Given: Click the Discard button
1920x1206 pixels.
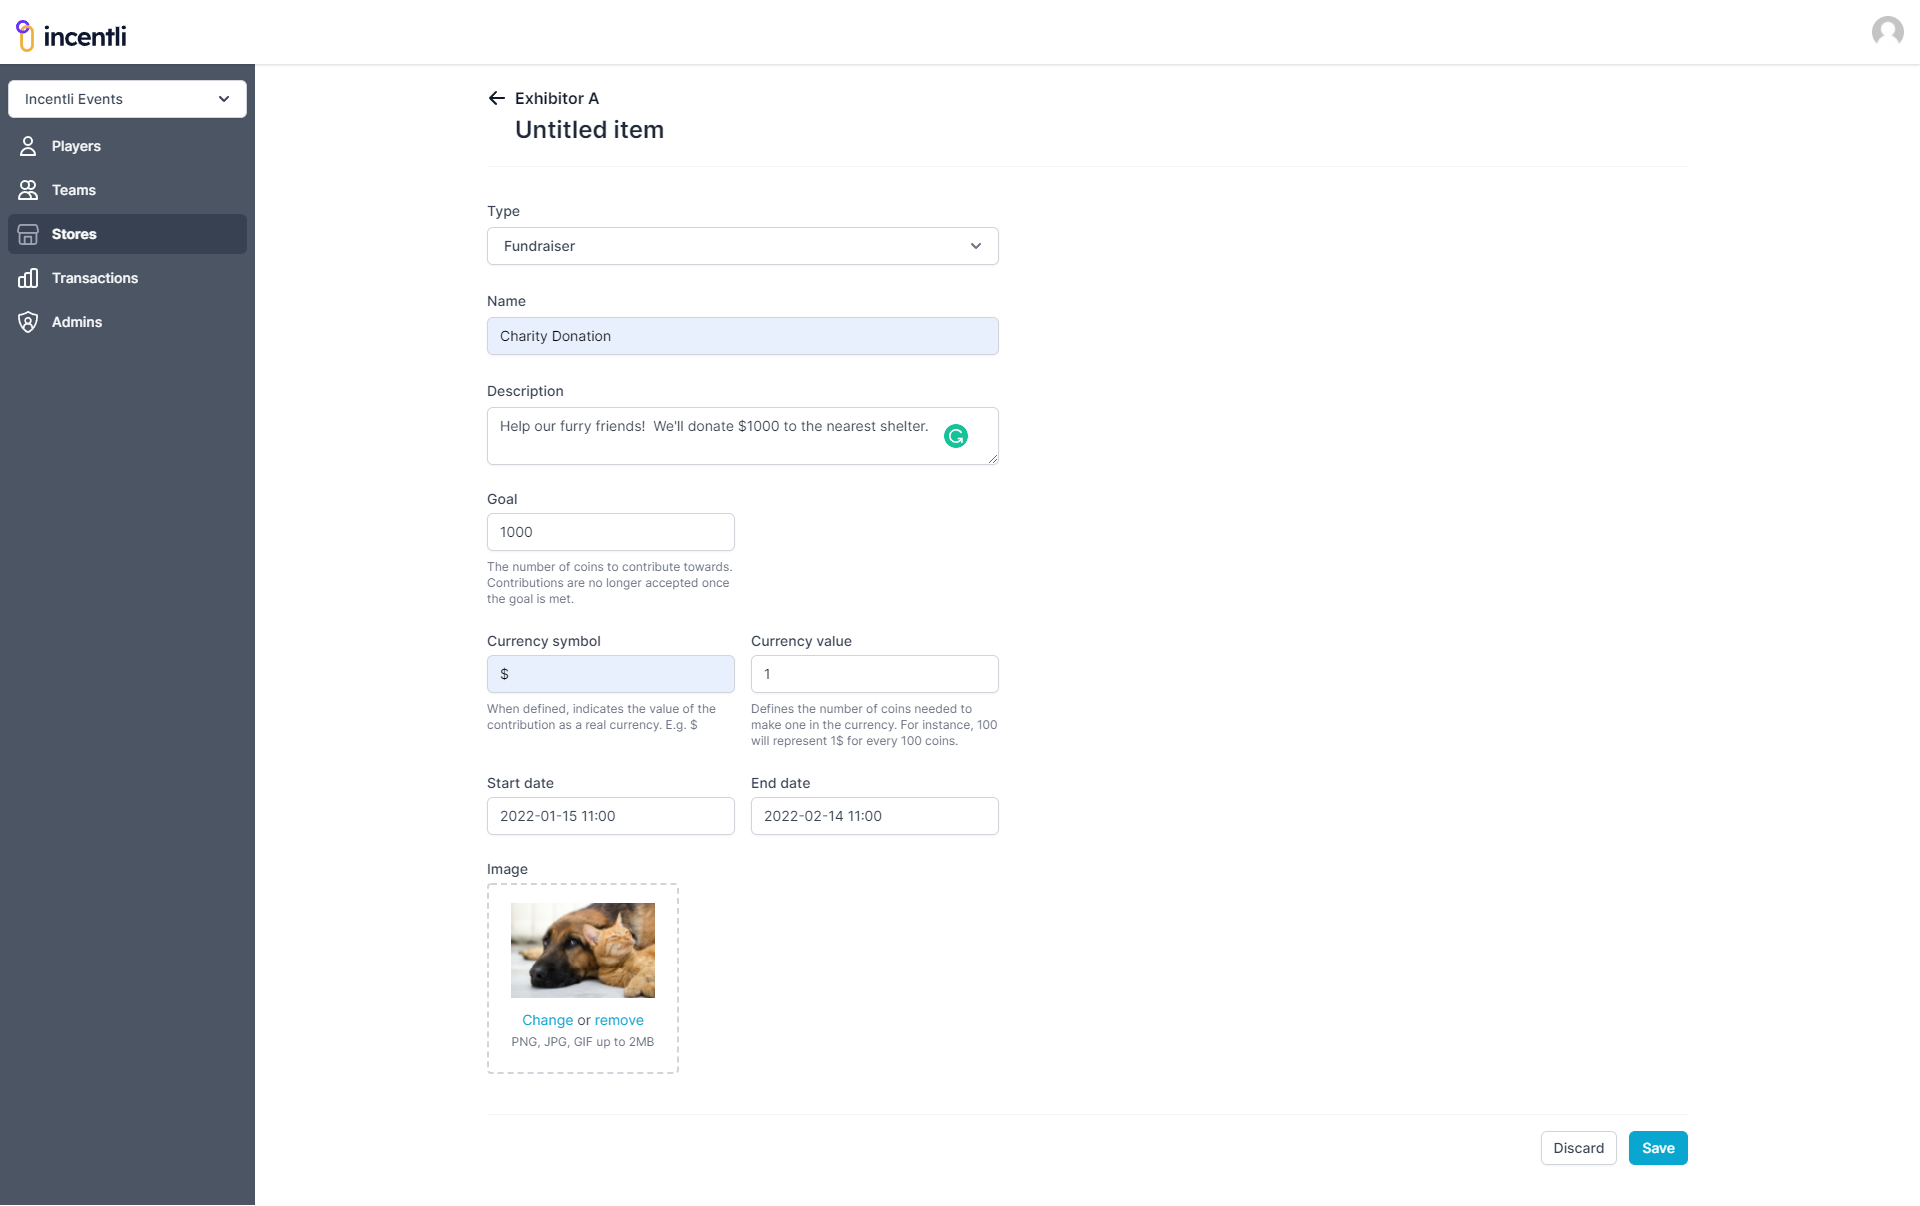Looking at the screenshot, I should click(1578, 1148).
